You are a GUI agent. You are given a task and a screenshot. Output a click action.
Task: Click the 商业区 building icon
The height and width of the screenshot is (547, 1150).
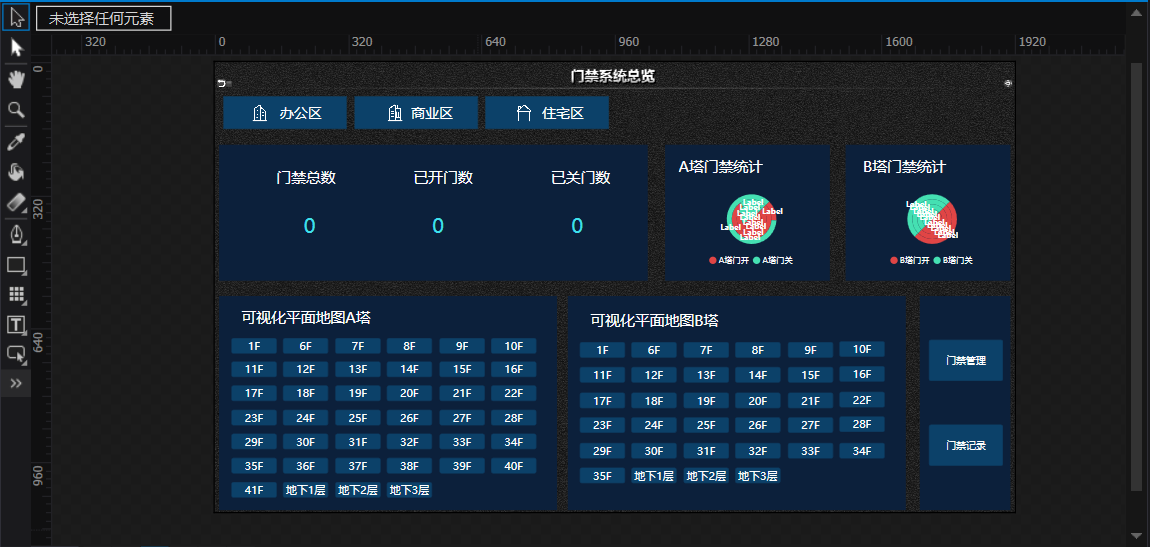[x=395, y=113]
